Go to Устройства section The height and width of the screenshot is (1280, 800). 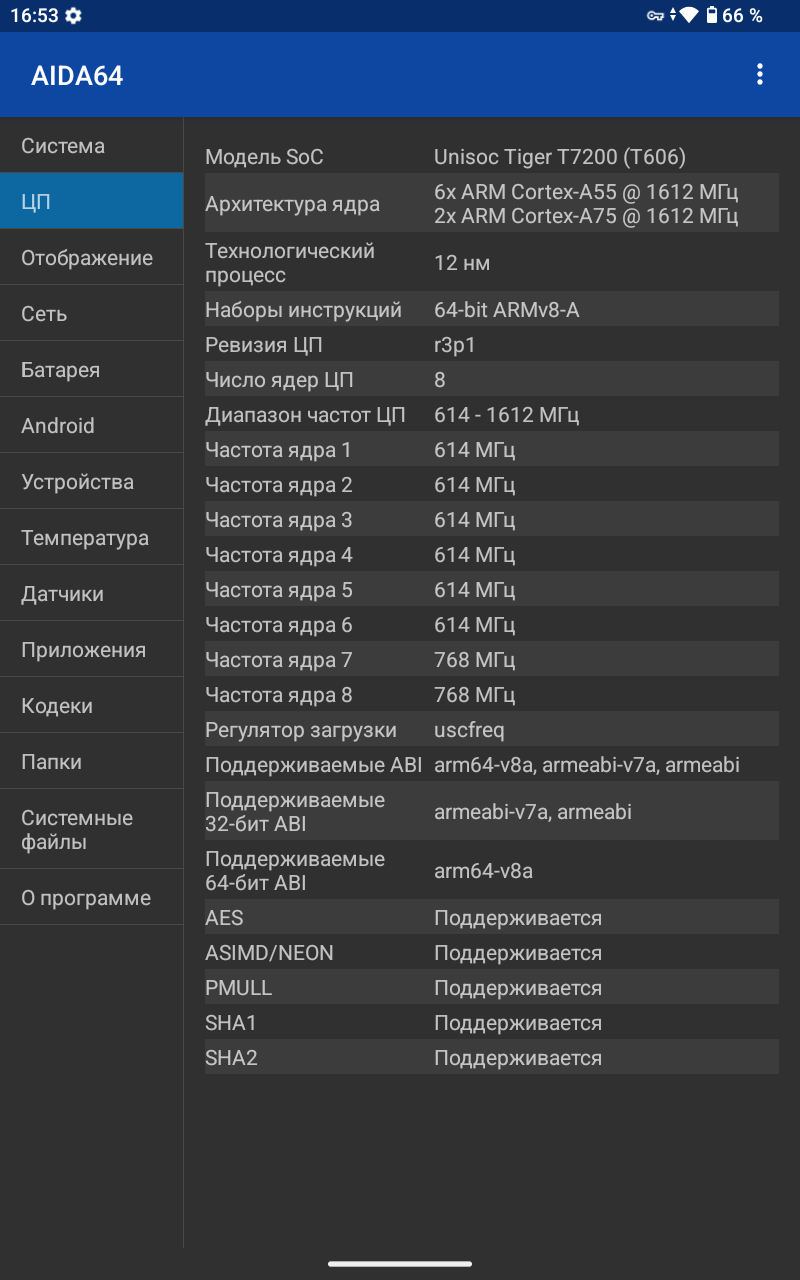[x=91, y=482]
